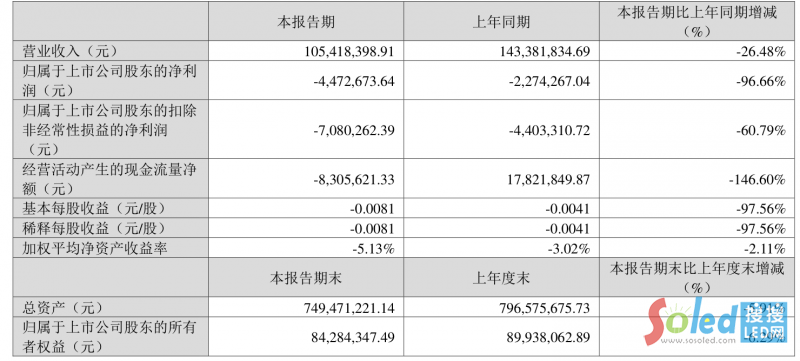
Task: Click the -26.48% change cell
Action: point(762,52)
